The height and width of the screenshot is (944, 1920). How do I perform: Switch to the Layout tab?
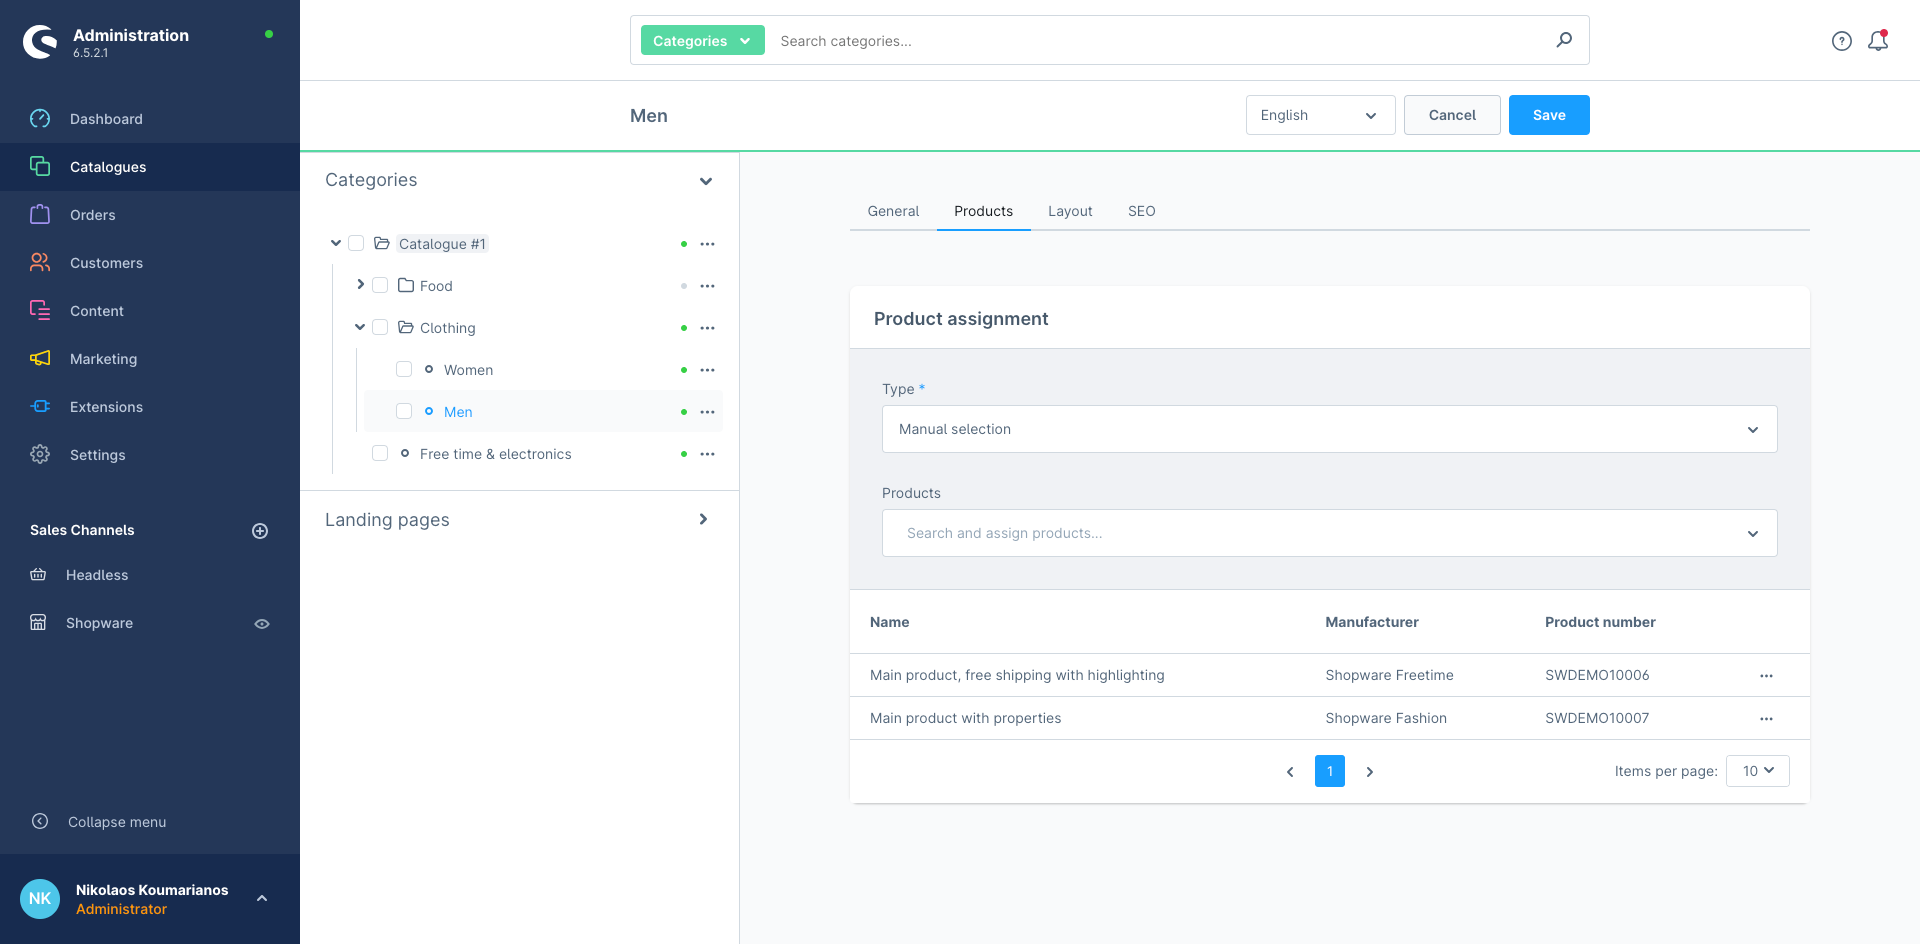[1070, 211]
